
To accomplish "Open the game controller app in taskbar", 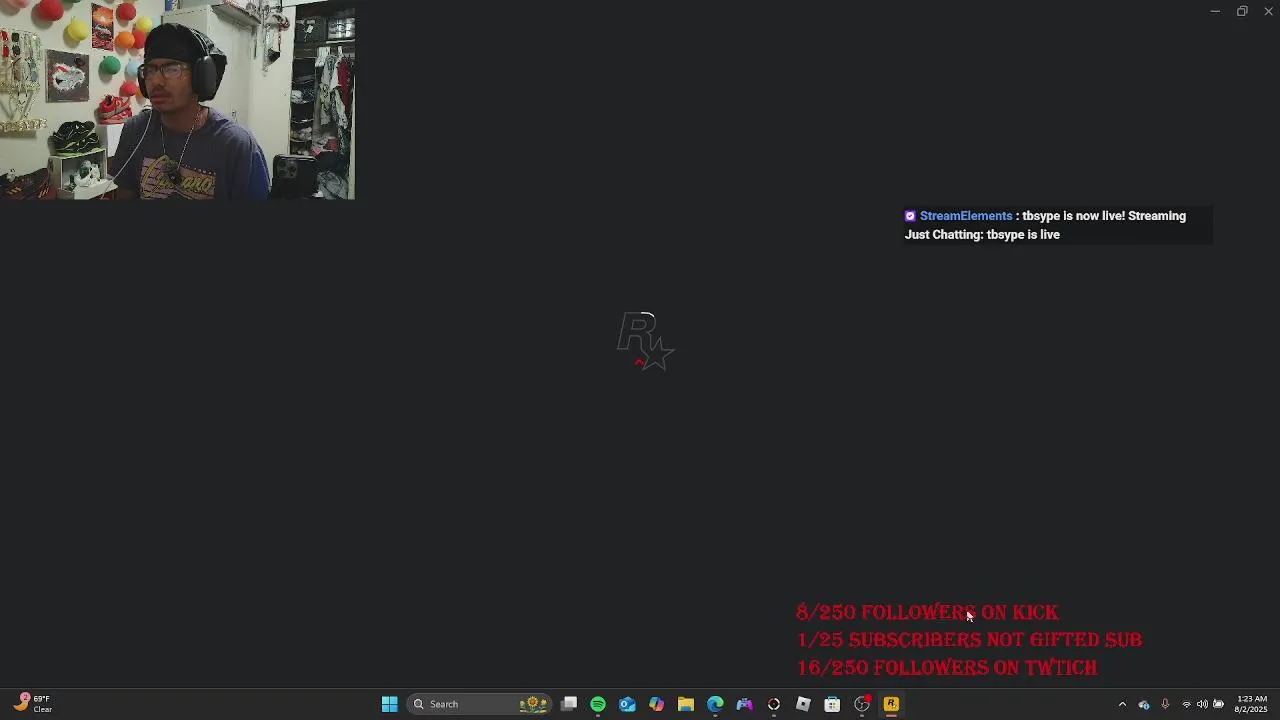I will [744, 704].
